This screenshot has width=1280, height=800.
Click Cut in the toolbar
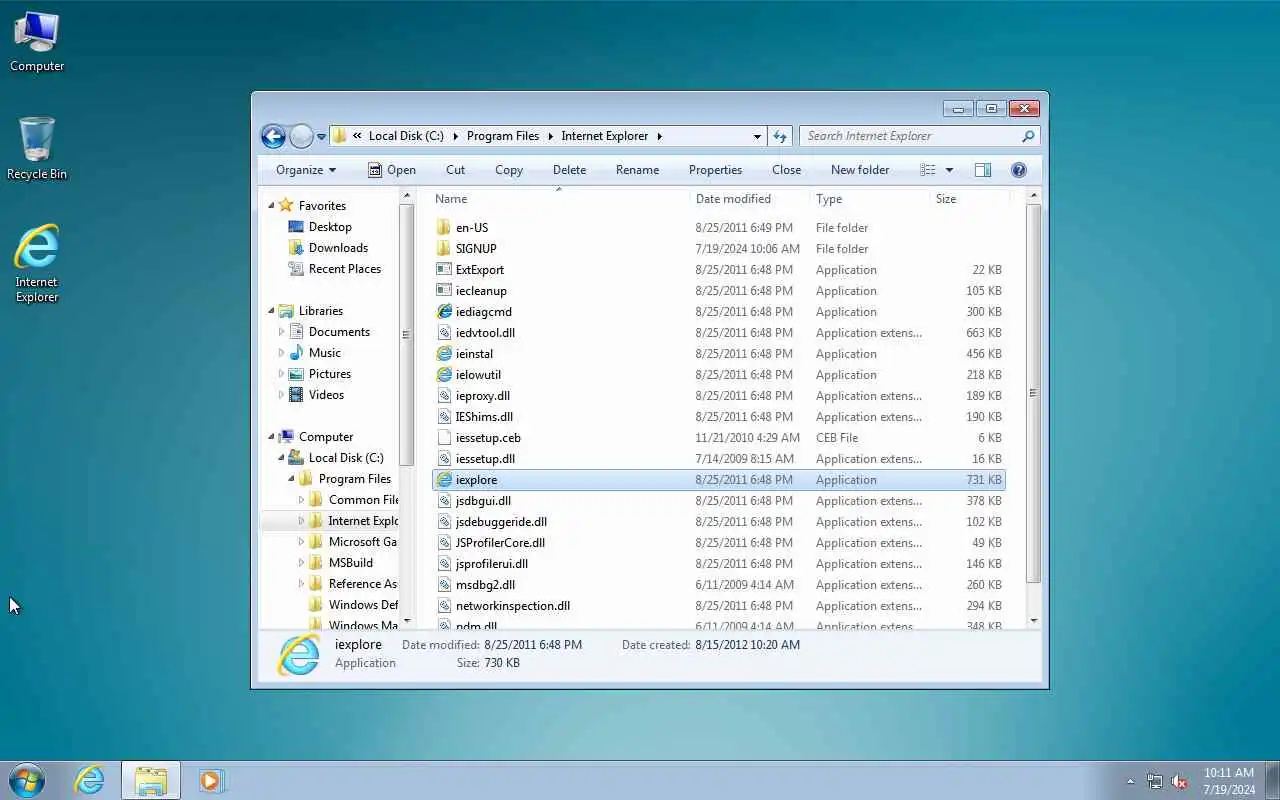point(455,170)
